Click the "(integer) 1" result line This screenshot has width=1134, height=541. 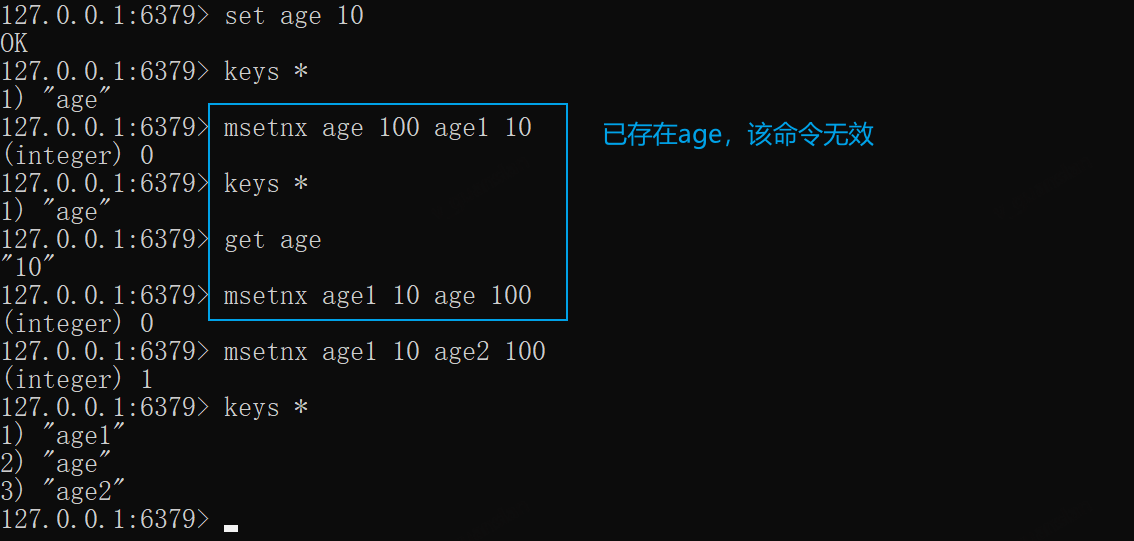click(x=77, y=380)
